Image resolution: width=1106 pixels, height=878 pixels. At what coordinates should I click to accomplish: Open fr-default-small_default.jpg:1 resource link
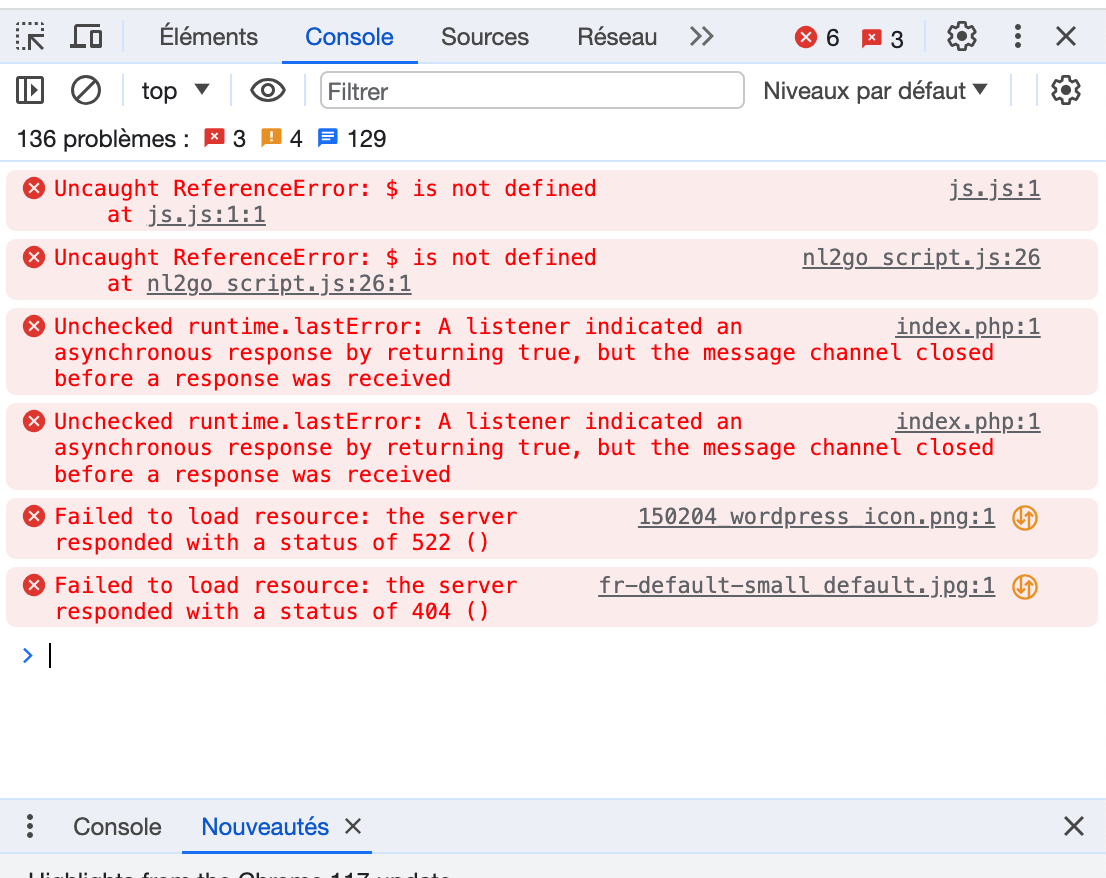[x=797, y=585]
